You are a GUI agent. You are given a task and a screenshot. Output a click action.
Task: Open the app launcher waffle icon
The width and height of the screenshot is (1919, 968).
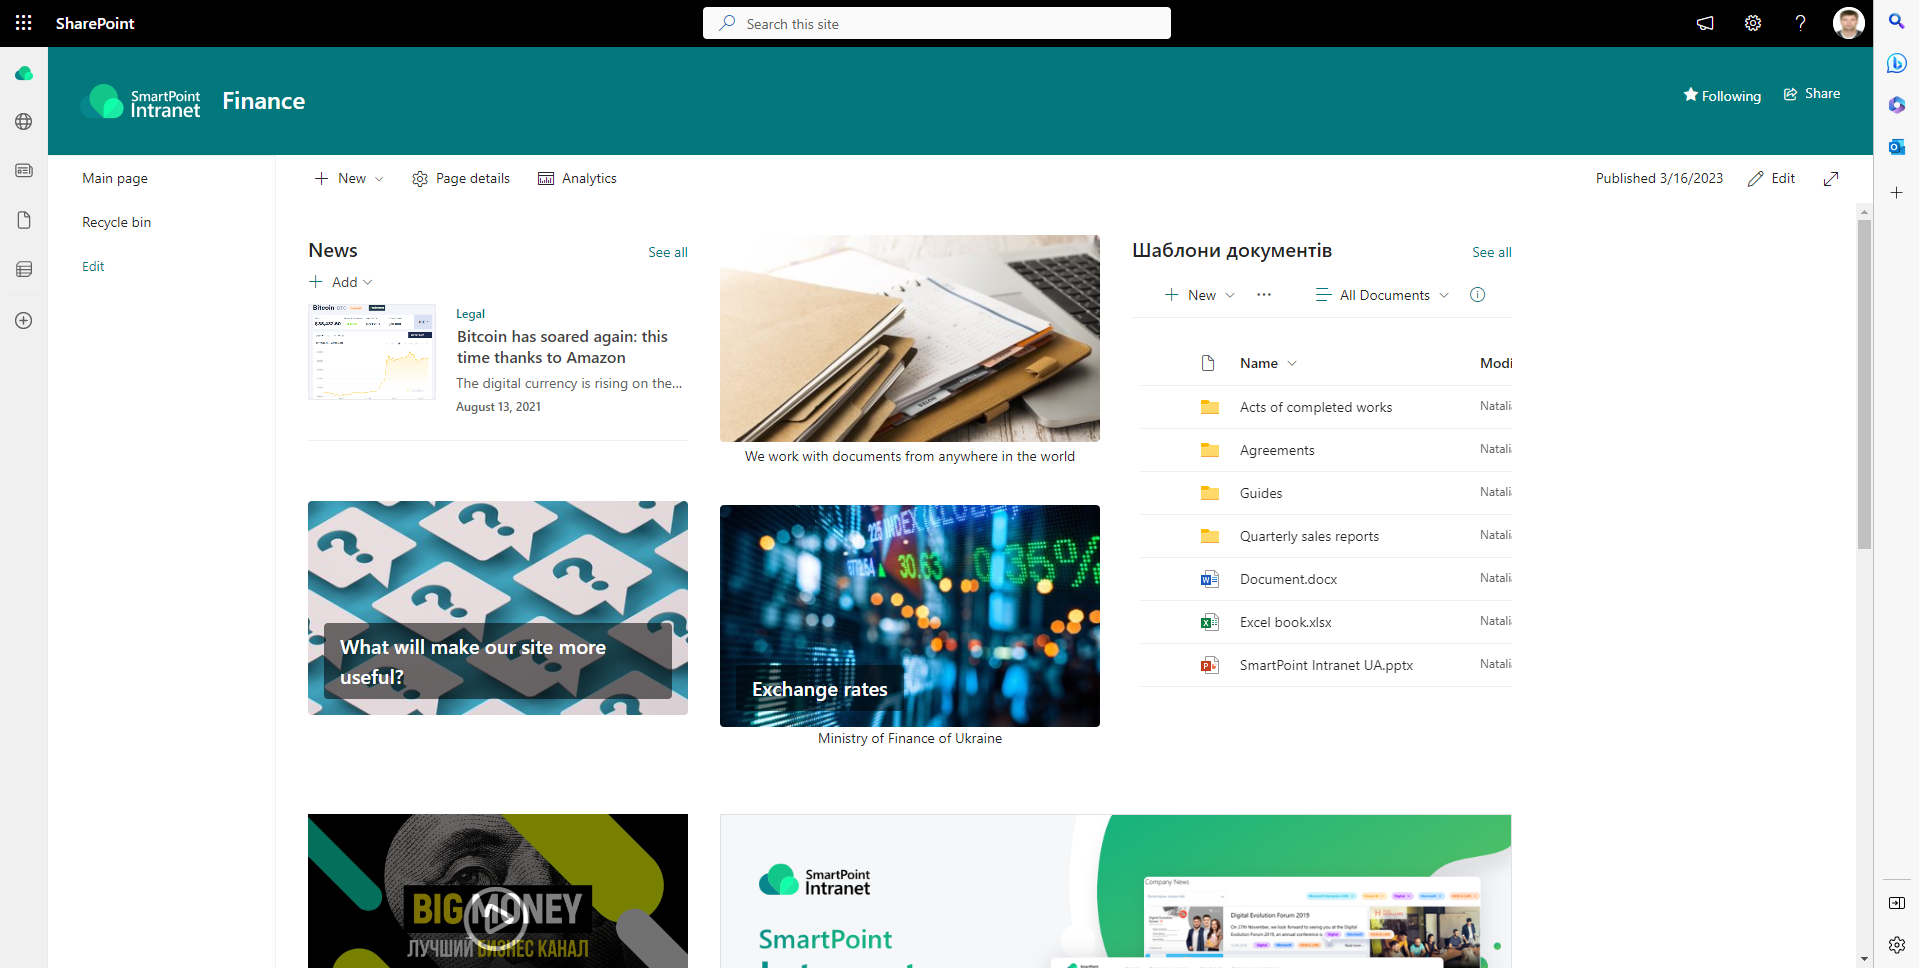click(x=22, y=23)
